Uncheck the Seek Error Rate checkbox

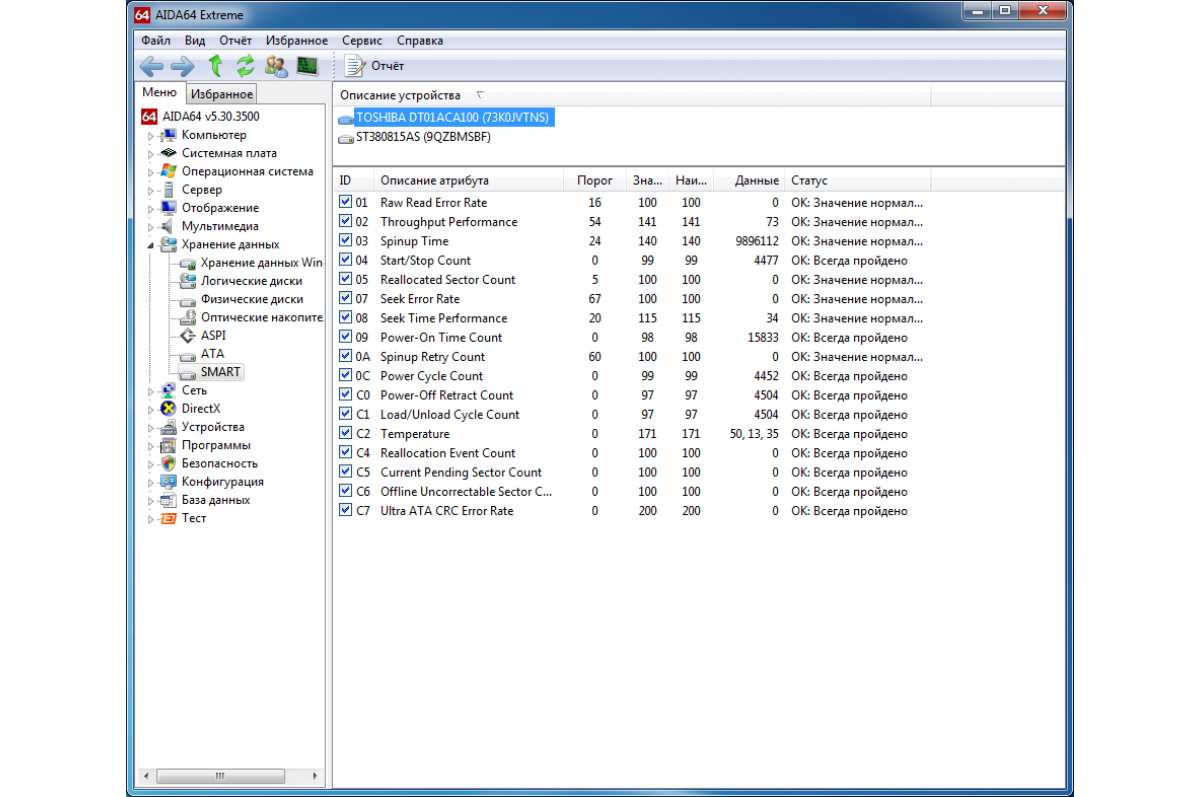(x=345, y=298)
